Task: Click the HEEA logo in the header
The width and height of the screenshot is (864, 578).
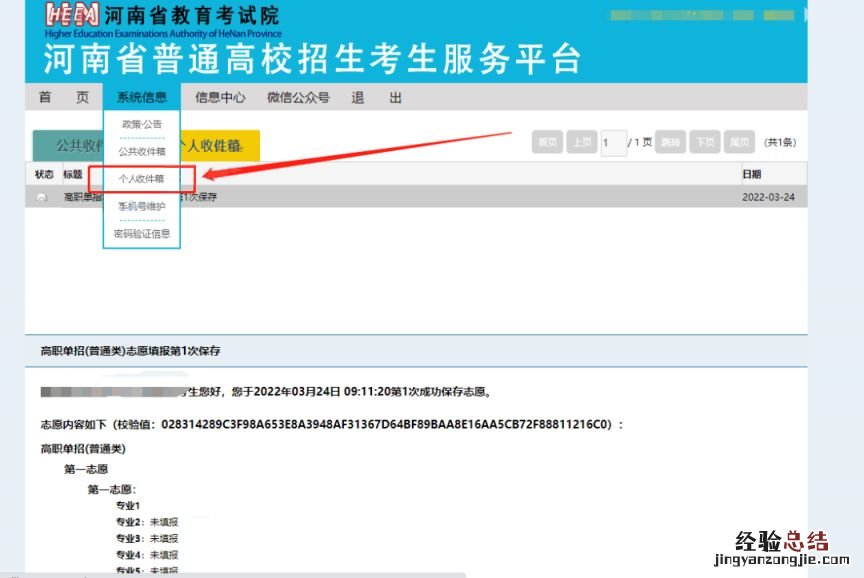Action: point(72,16)
